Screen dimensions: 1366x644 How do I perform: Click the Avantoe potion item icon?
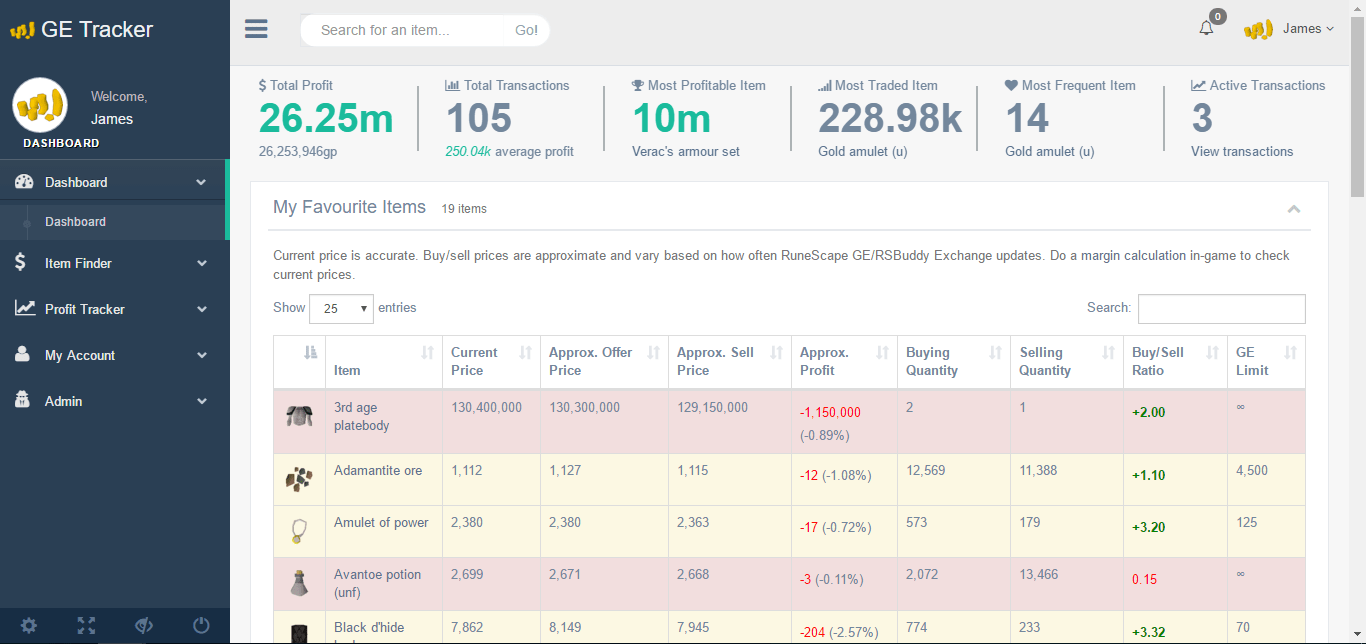point(299,584)
